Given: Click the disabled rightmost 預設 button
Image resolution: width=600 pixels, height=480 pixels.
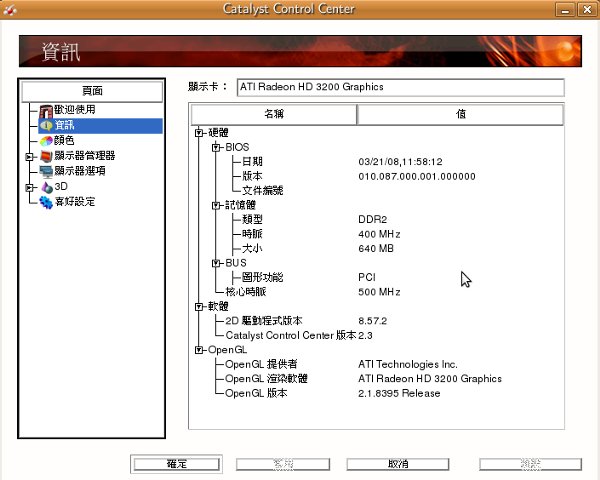Looking at the screenshot, I should 530,464.
